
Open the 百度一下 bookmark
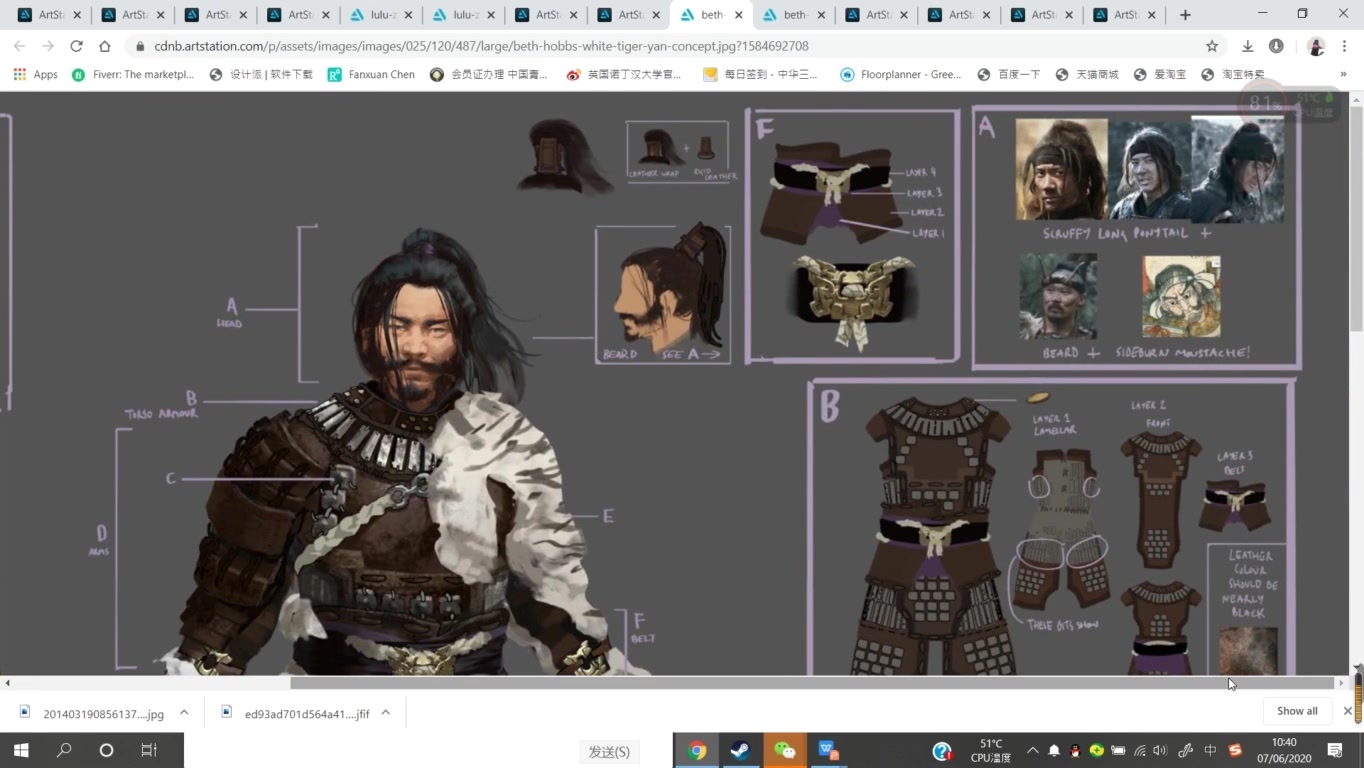pyautogui.click(x=1009, y=74)
